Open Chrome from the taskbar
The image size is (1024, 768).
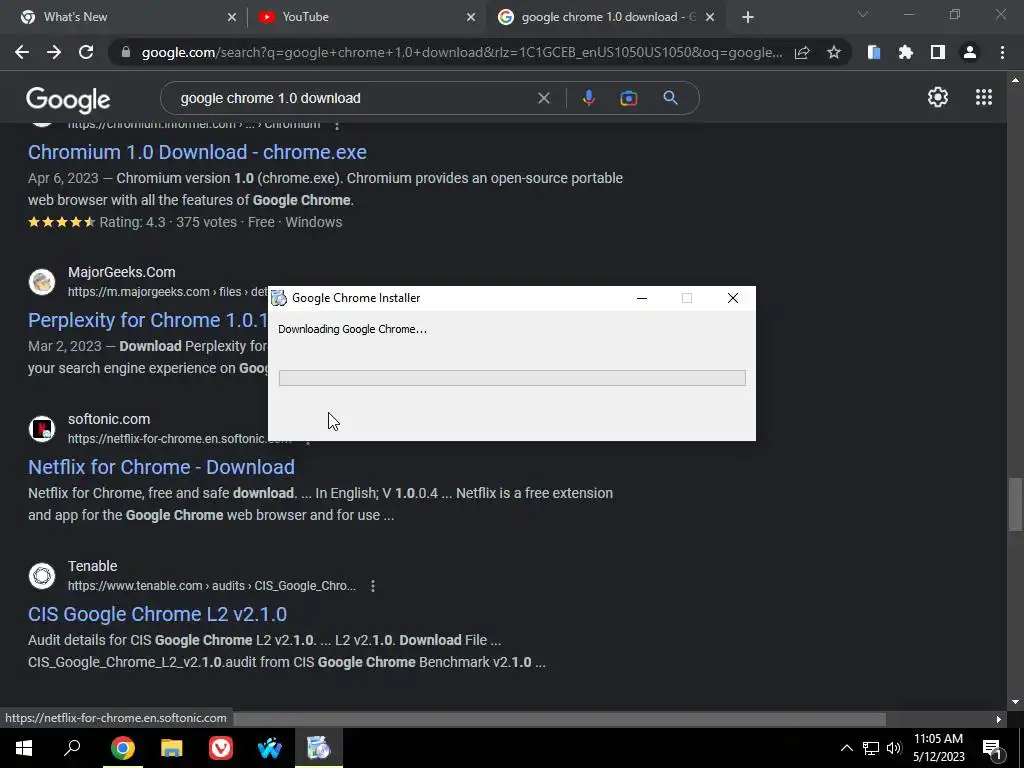tap(122, 748)
